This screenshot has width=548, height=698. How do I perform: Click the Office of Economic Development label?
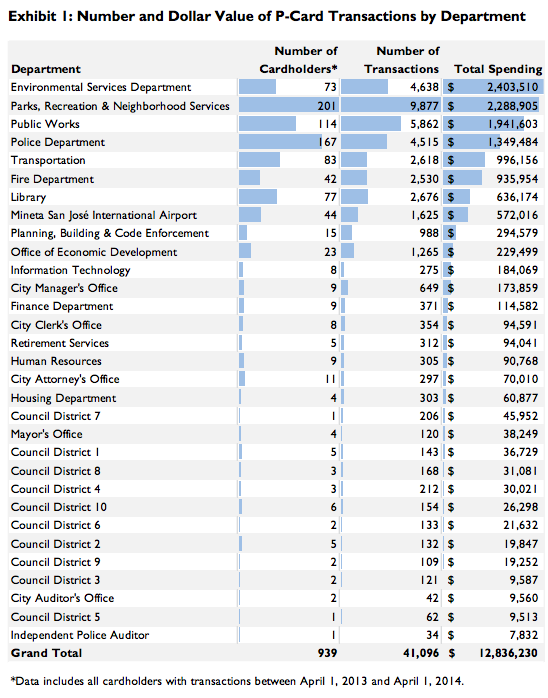click(x=94, y=252)
